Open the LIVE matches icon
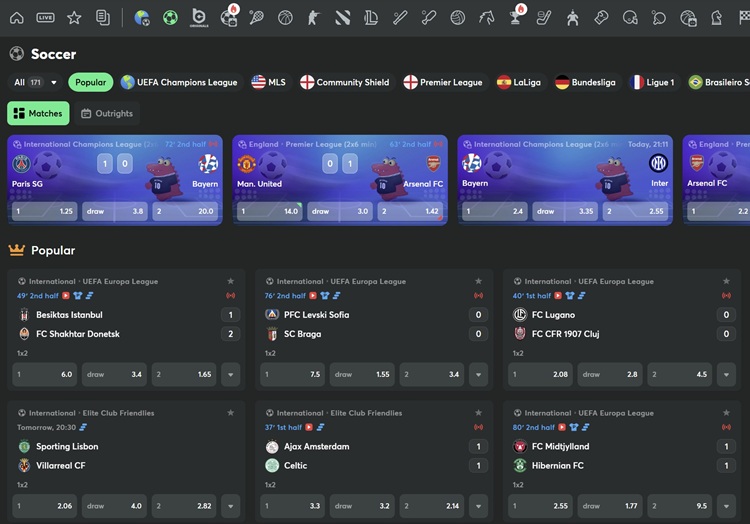Viewport: 750px width, 524px height. point(45,17)
